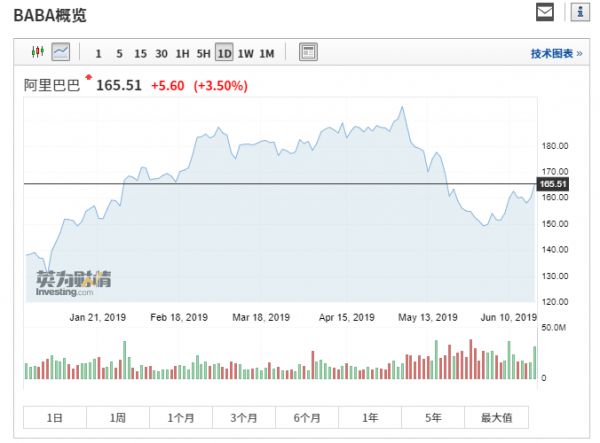
Task: Set interval to 1 minute
Action: tap(98, 53)
